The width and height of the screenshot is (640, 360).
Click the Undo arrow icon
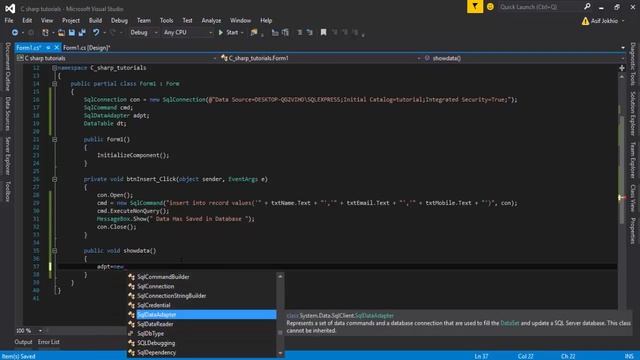96,32
